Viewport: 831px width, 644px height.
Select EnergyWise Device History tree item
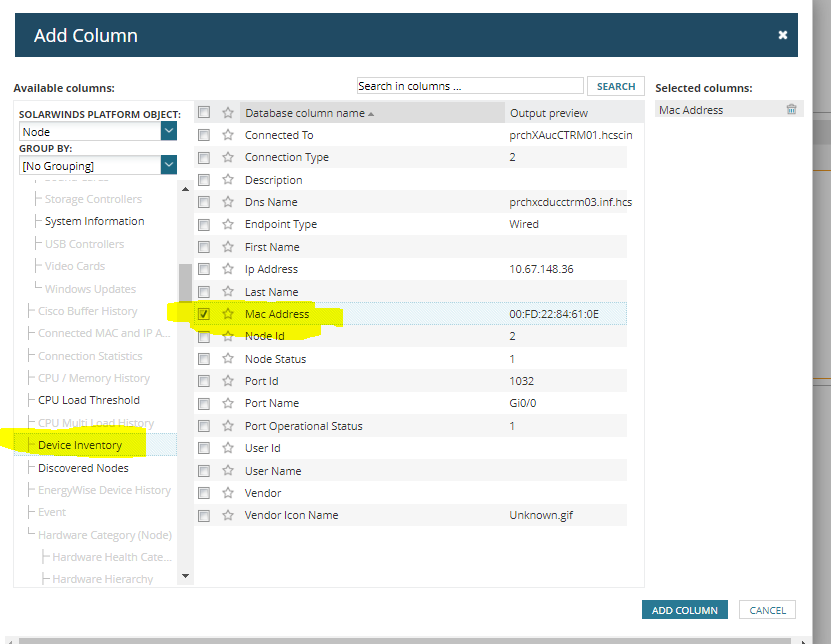click(x=104, y=490)
